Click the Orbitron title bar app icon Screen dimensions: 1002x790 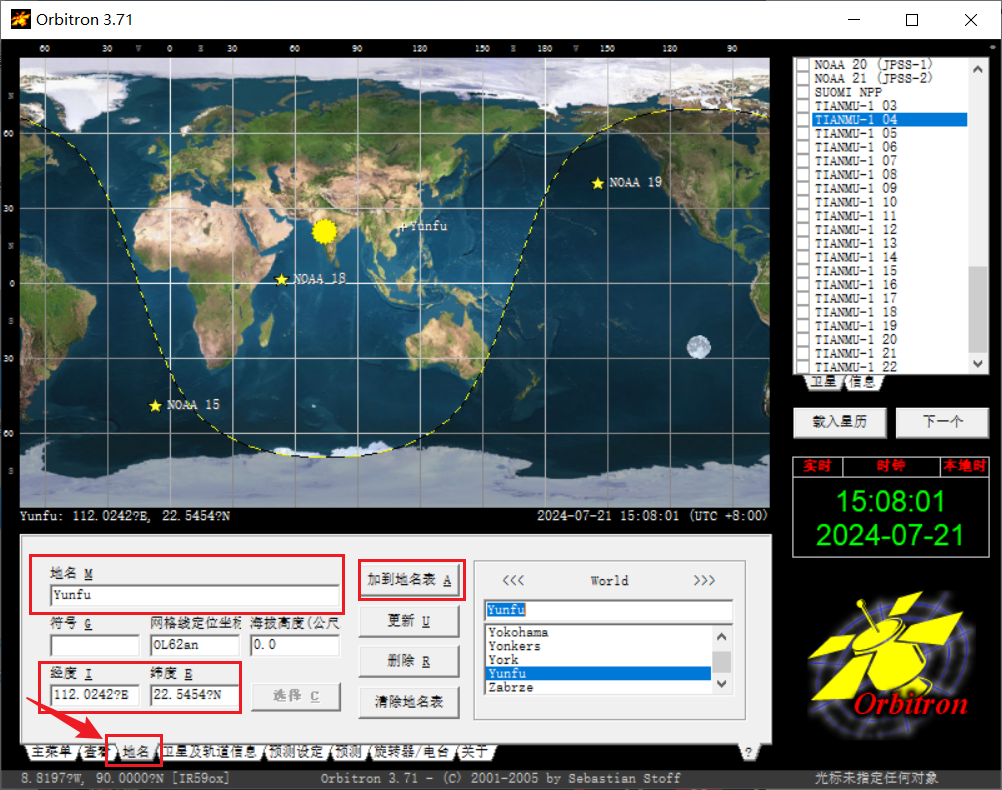pos(19,19)
